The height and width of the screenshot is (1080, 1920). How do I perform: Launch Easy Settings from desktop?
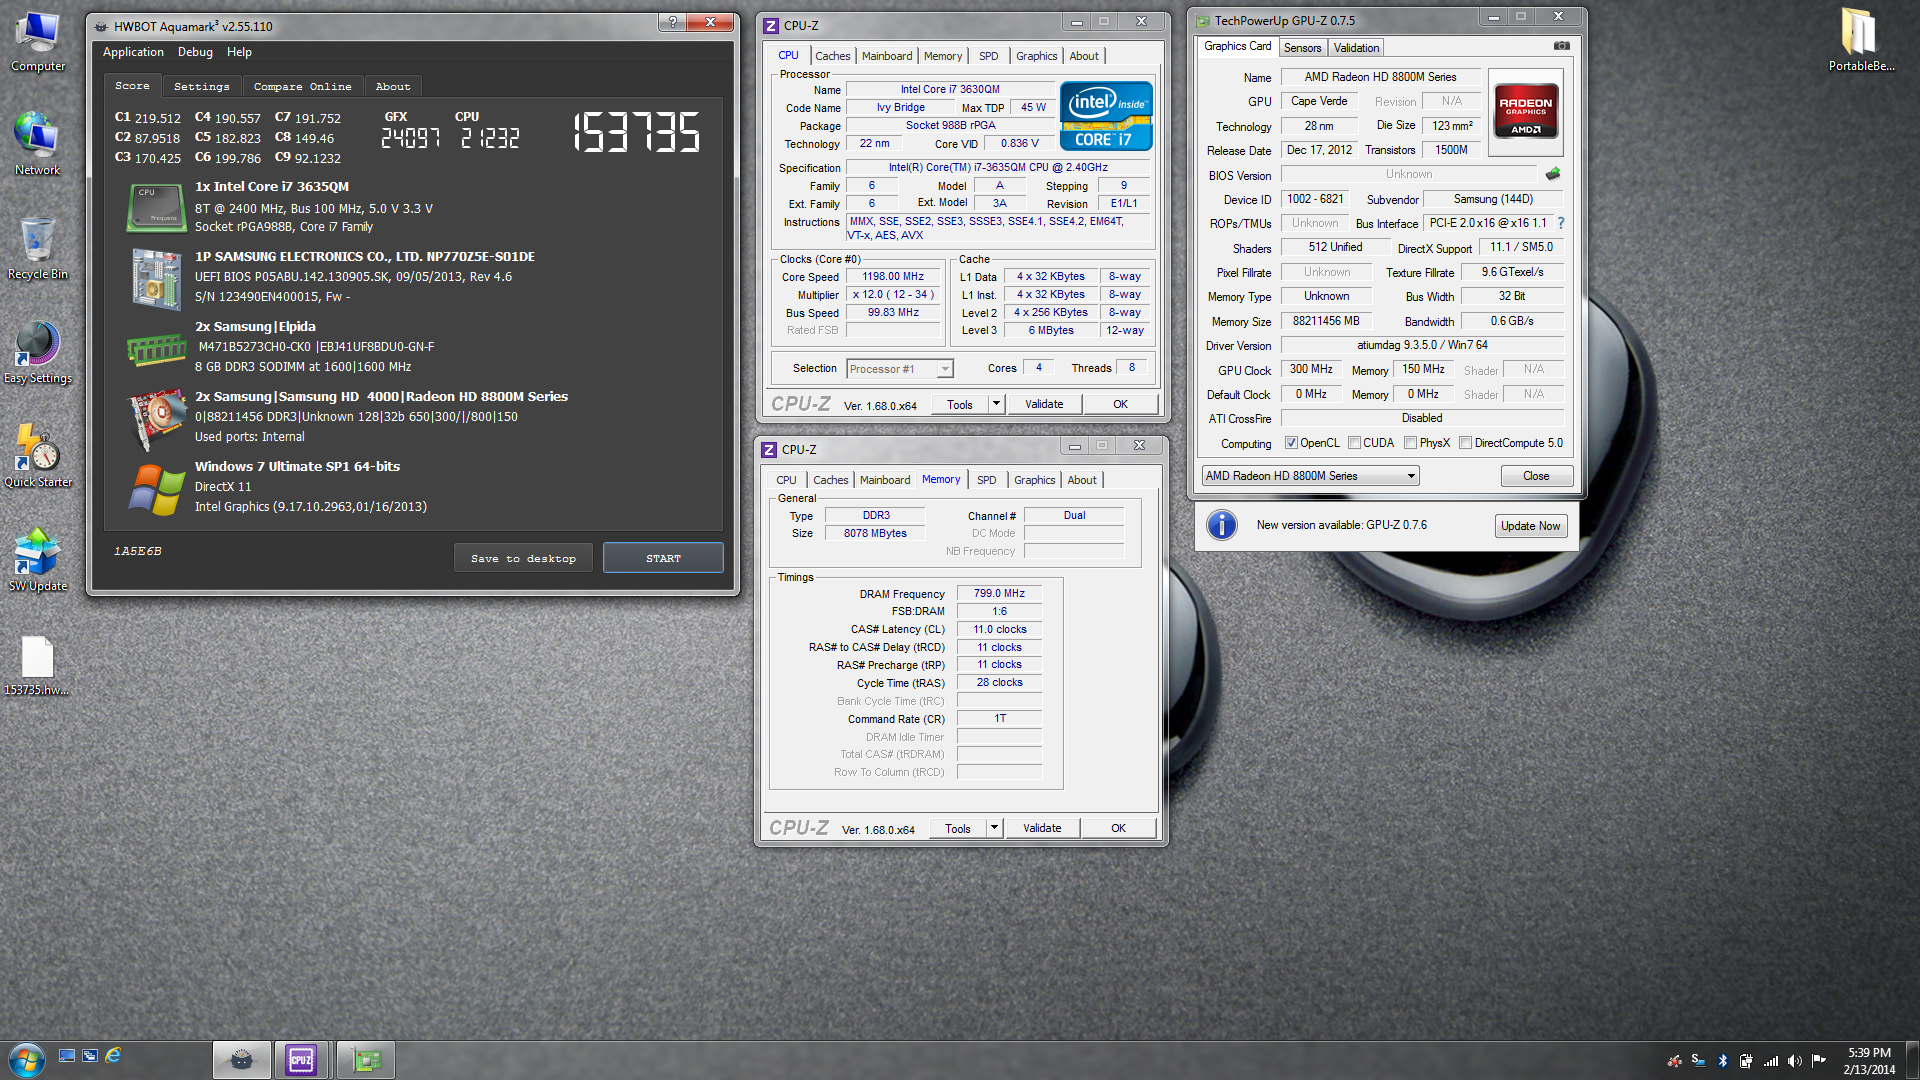(x=38, y=352)
